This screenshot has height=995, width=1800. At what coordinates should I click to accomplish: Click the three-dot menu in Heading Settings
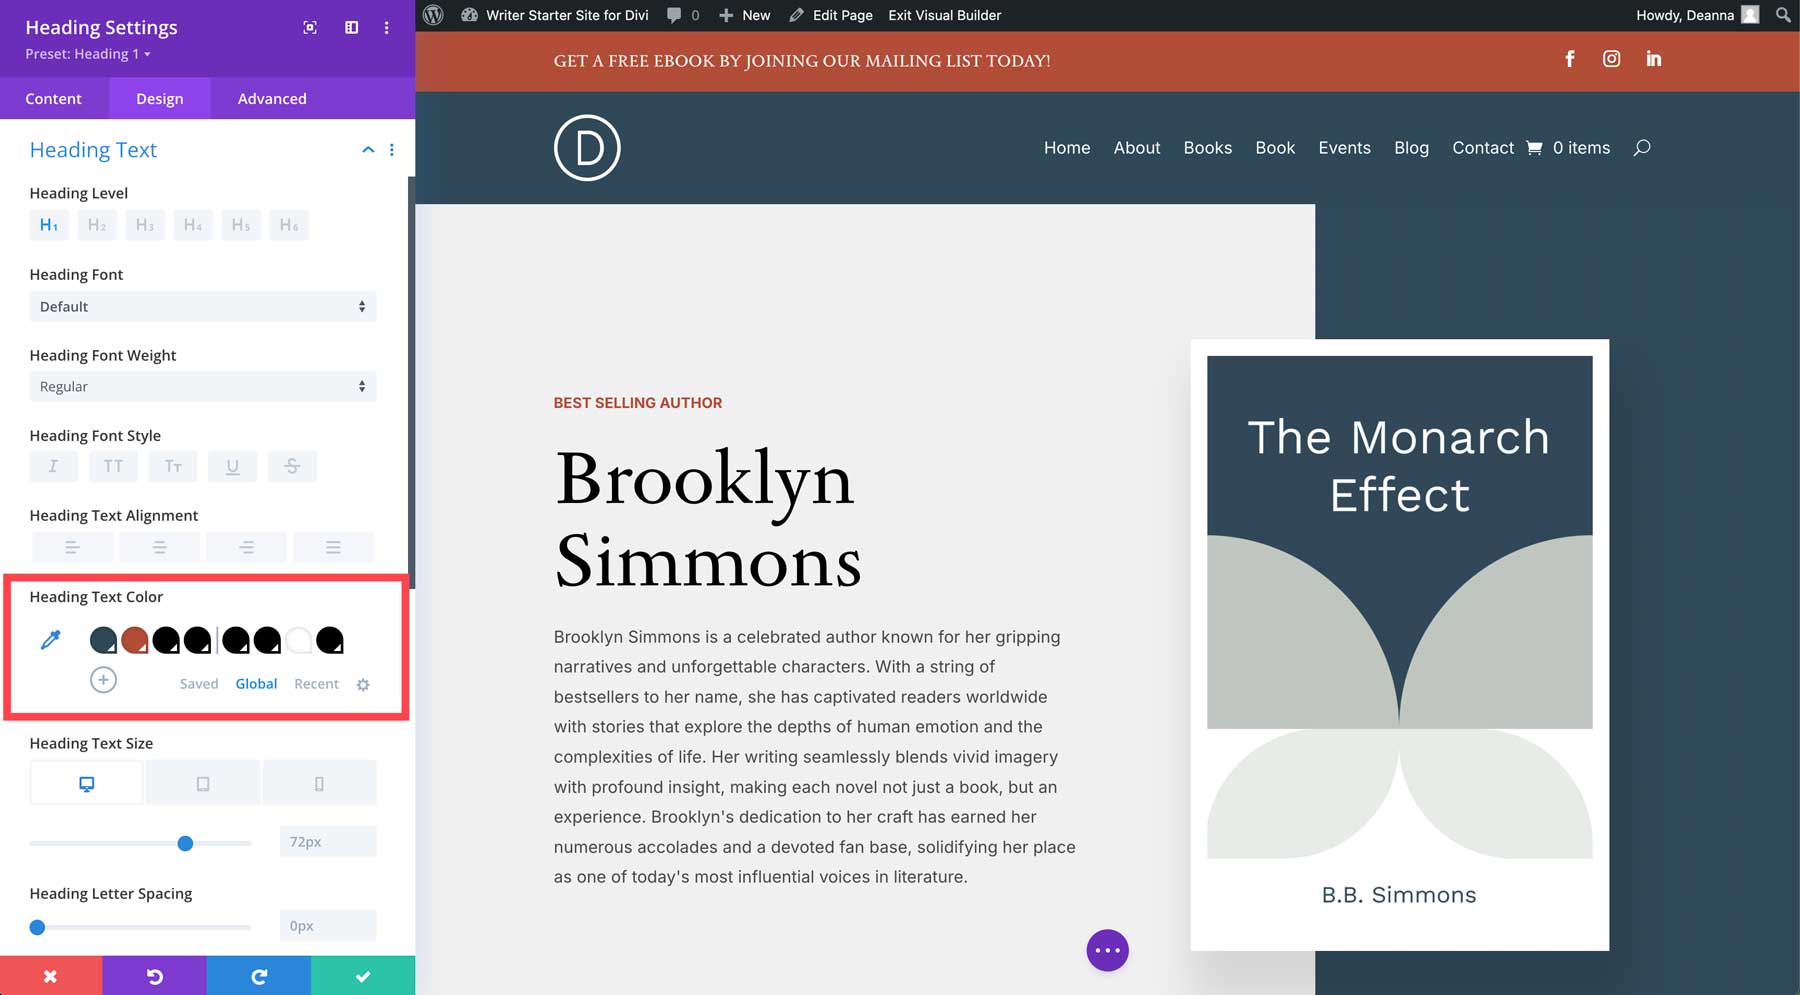coord(387,28)
